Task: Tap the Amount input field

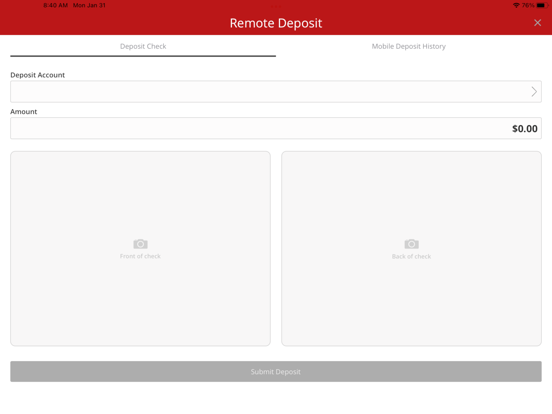Action: pyautogui.click(x=276, y=128)
